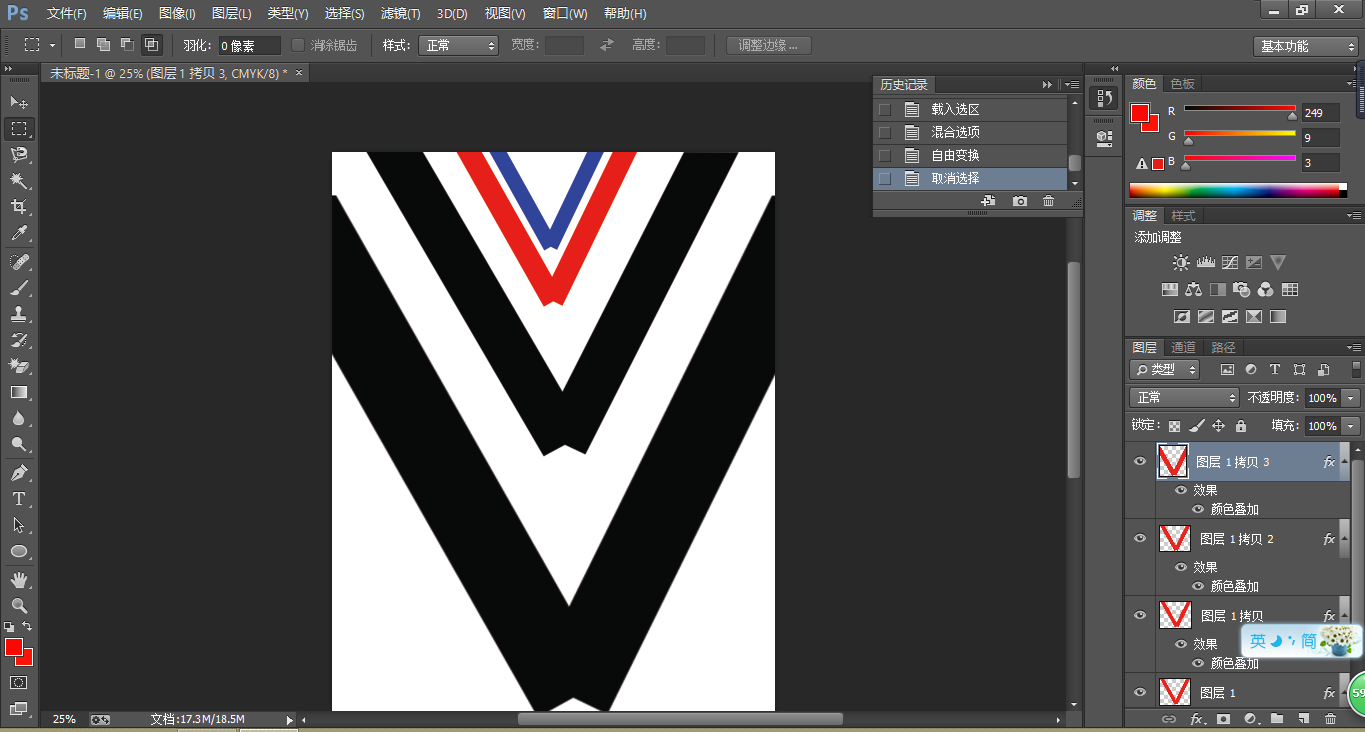Open tool preset picker arrow

tap(52, 45)
